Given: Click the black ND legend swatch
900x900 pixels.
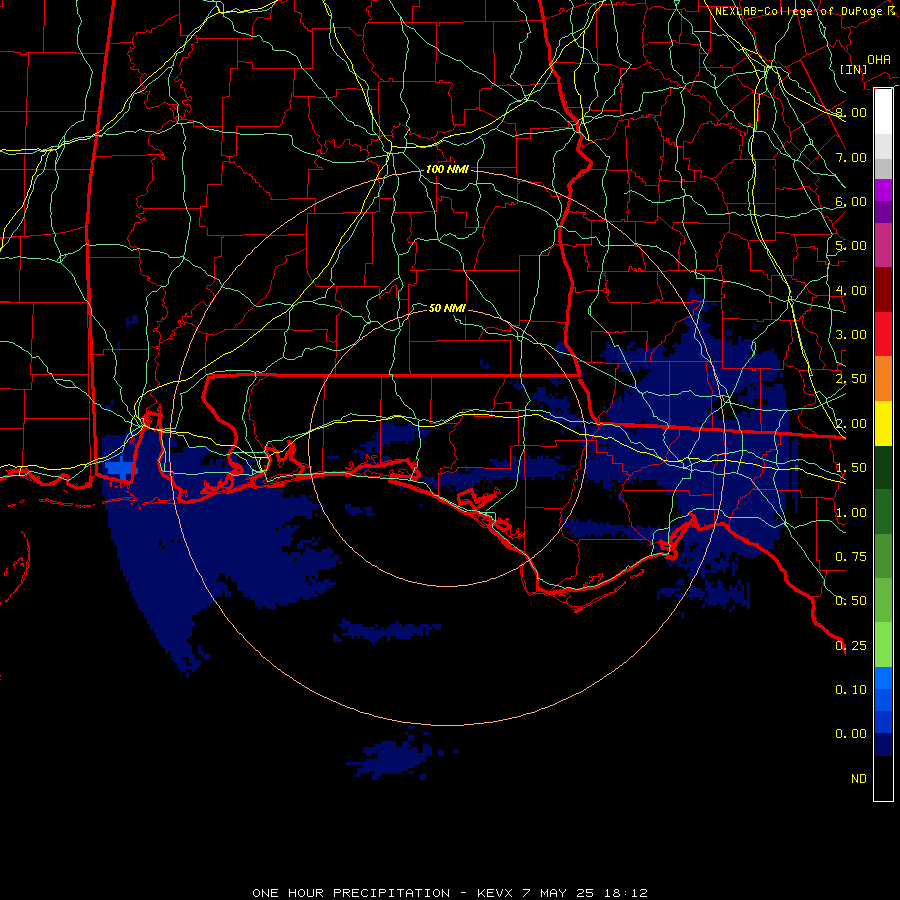Looking at the screenshot, I should (883, 778).
